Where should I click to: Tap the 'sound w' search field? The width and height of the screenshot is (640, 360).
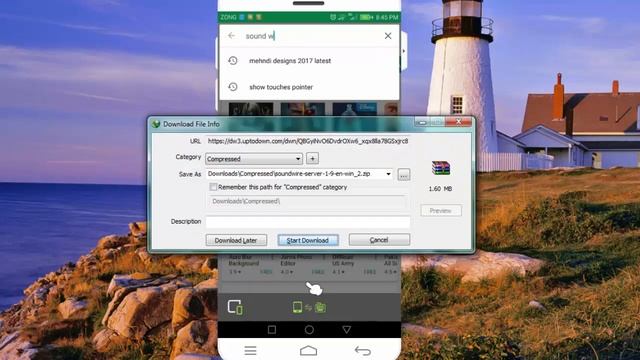[310, 36]
